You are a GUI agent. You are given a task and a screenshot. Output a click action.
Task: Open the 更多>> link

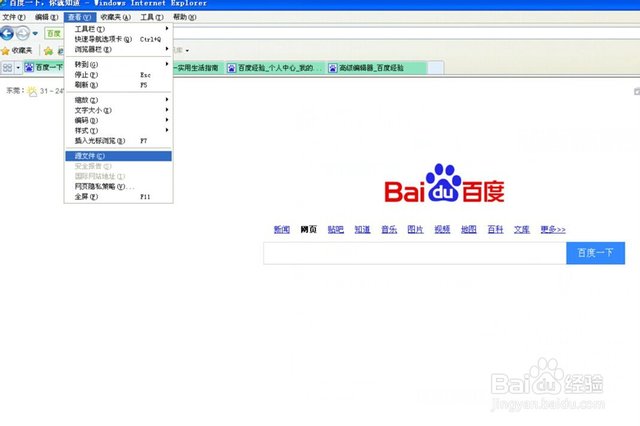[553, 229]
